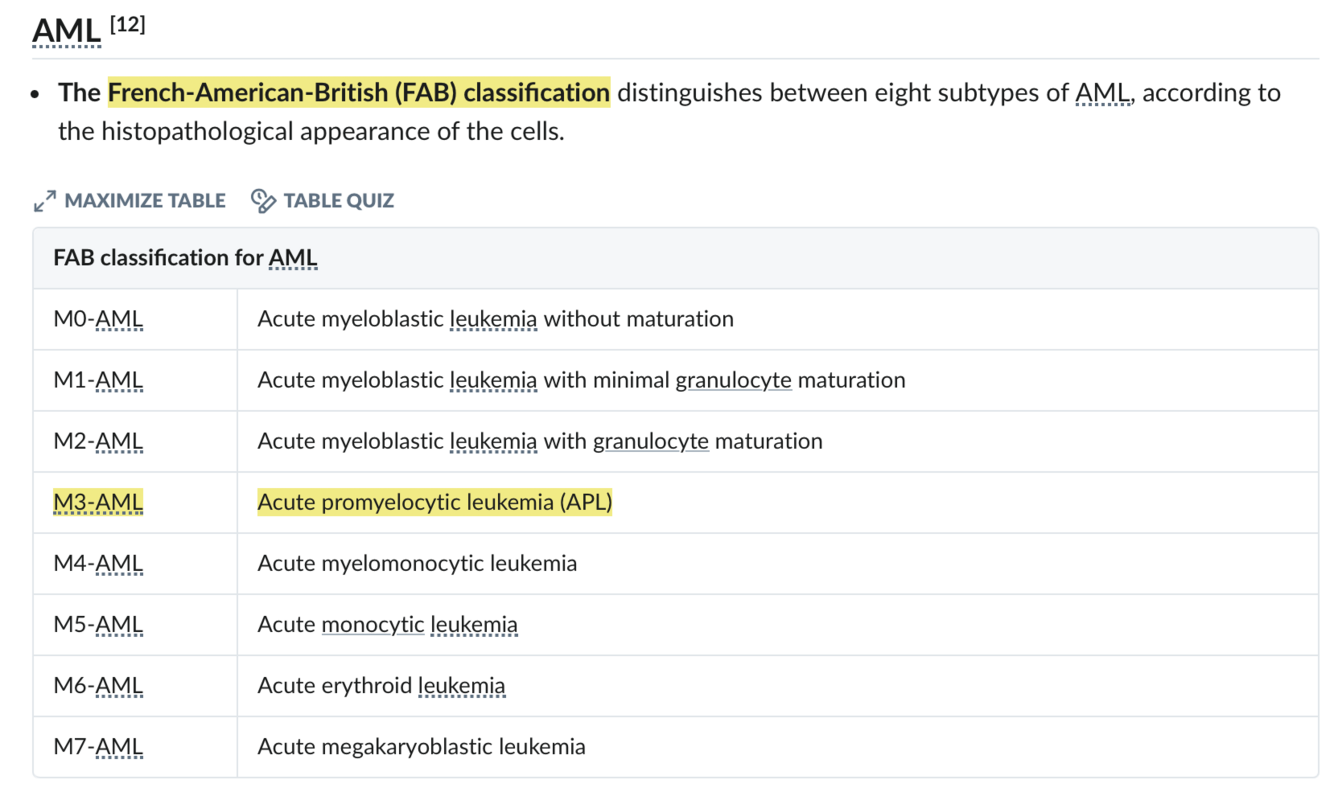Click AML in the FAB classification table header
This screenshot has width=1334, height=788.
[293, 258]
